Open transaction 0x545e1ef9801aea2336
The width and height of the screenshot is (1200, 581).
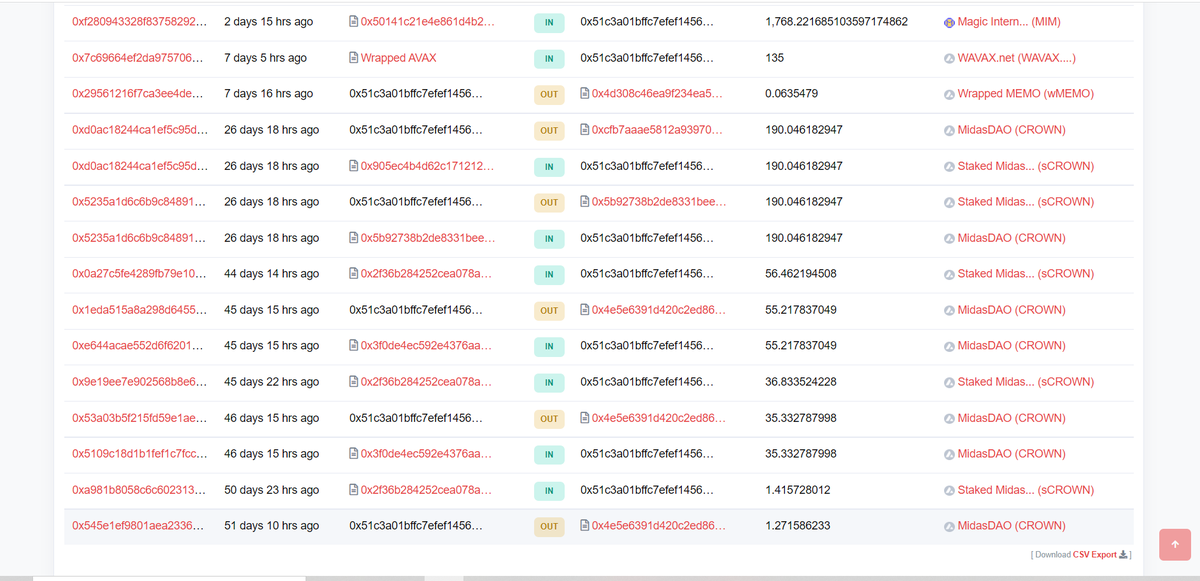(140, 526)
